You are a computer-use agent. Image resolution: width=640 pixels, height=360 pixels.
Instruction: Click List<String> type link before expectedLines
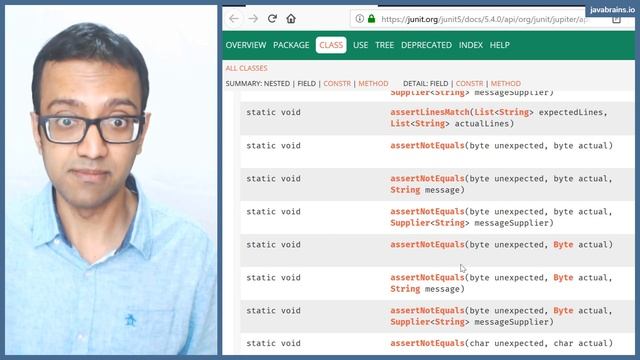click(x=504, y=112)
